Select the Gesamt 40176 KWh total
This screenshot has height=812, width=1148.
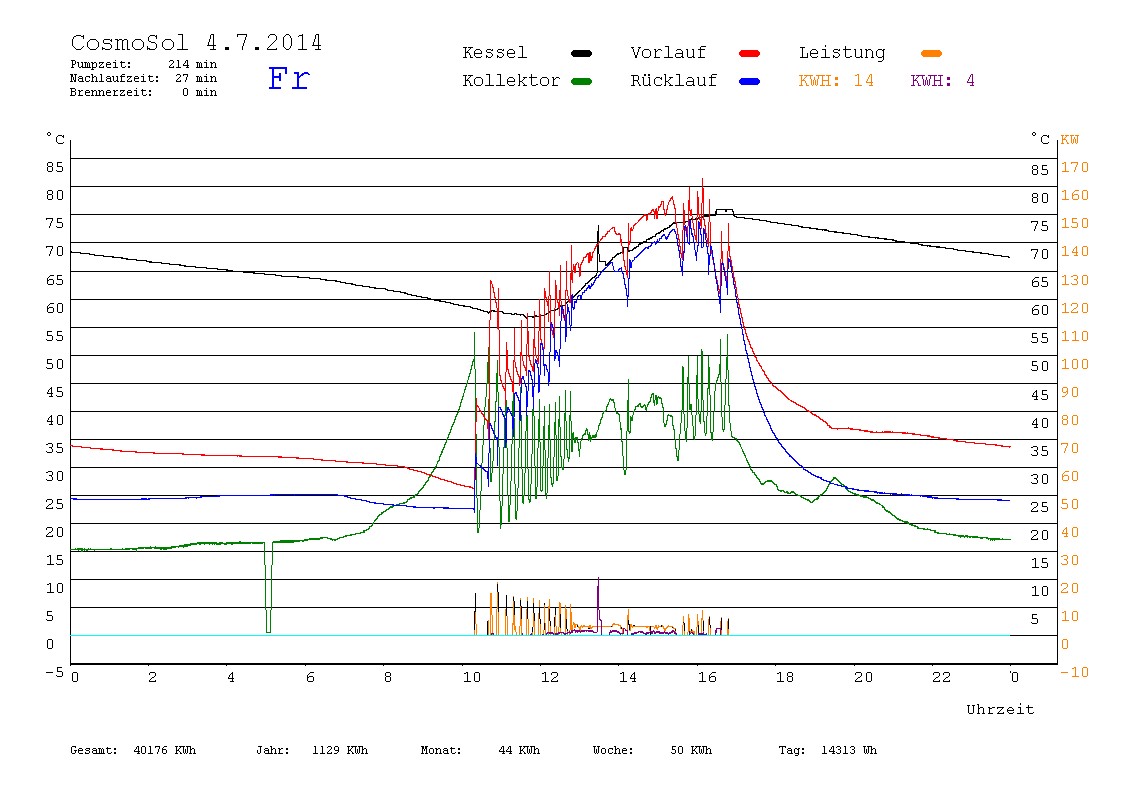coord(133,750)
